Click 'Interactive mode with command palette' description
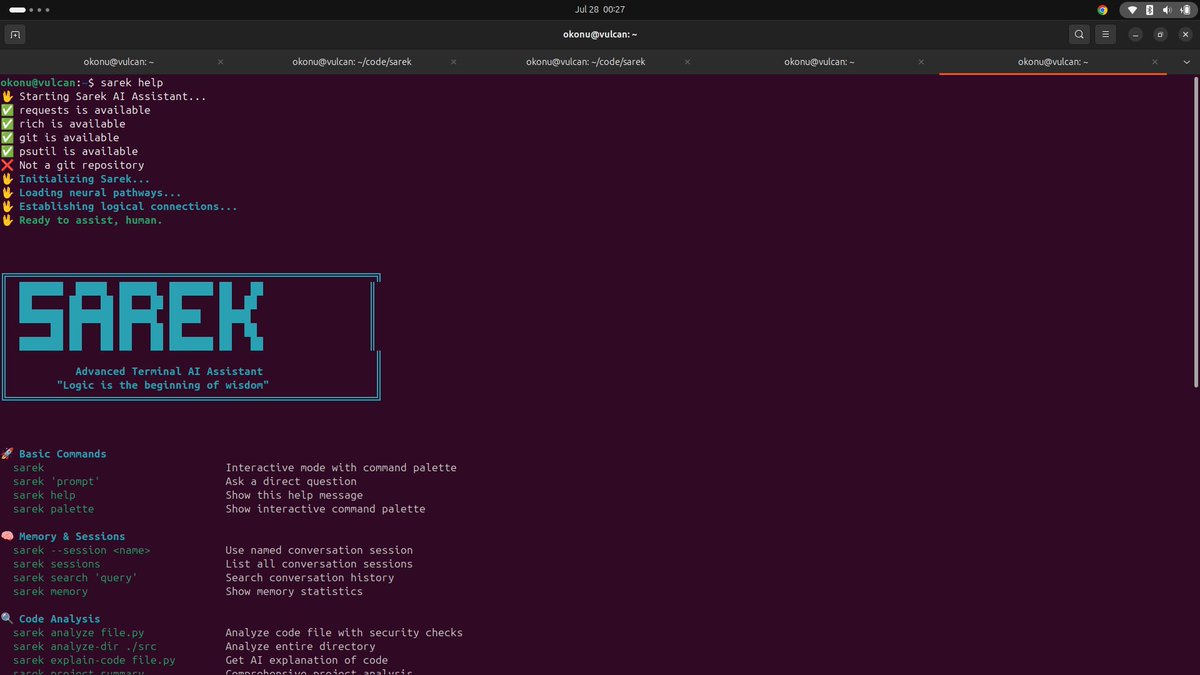The height and width of the screenshot is (675, 1200). click(341, 468)
